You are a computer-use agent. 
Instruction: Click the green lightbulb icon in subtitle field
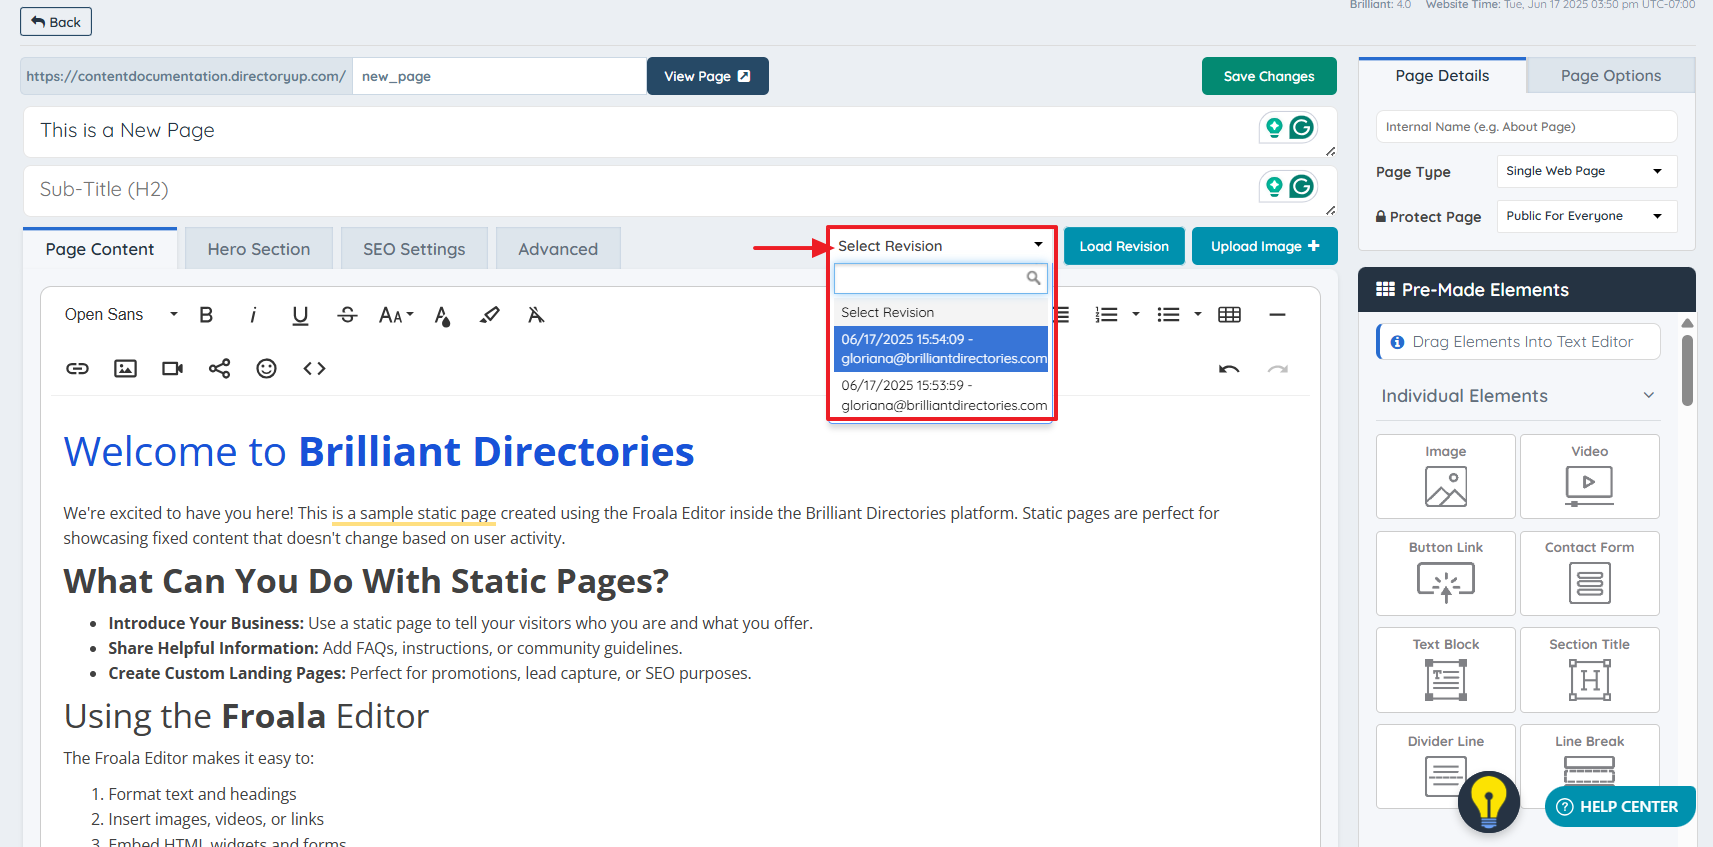click(1274, 186)
